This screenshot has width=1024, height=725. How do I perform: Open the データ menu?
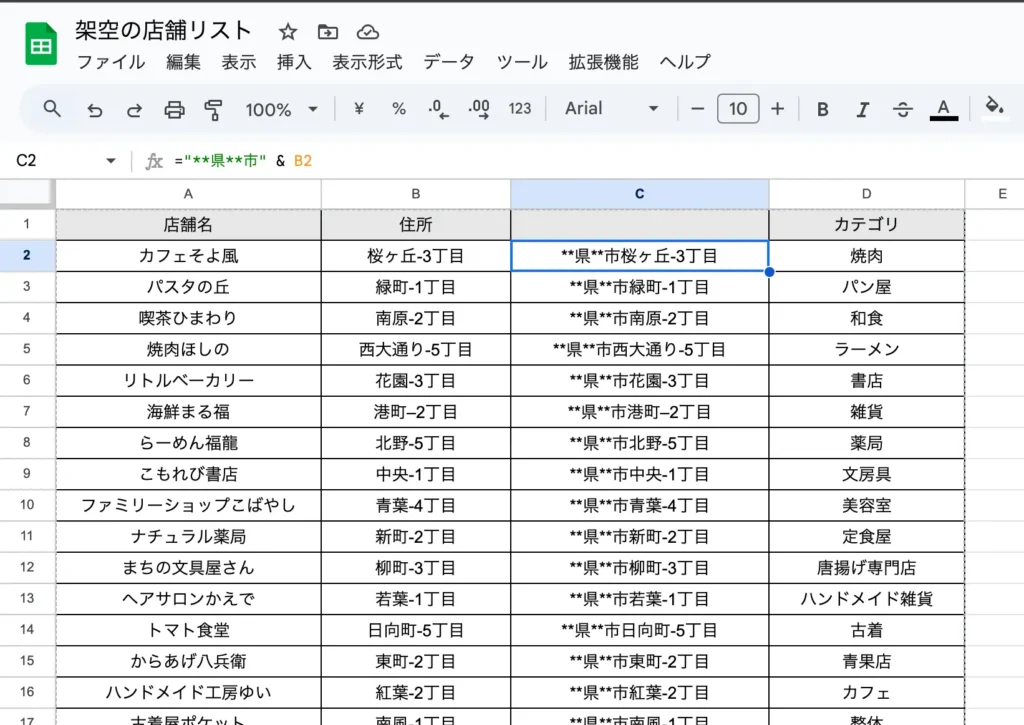click(449, 62)
